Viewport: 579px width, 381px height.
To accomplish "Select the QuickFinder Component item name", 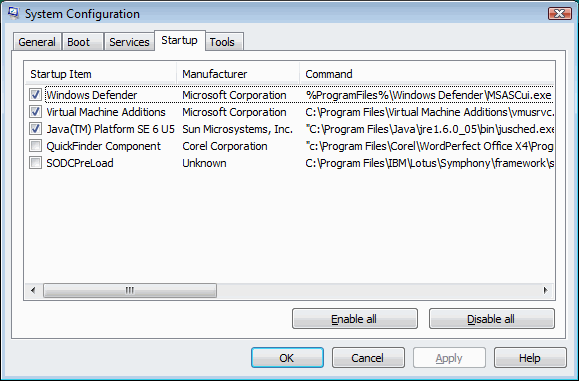I will tap(104, 146).
